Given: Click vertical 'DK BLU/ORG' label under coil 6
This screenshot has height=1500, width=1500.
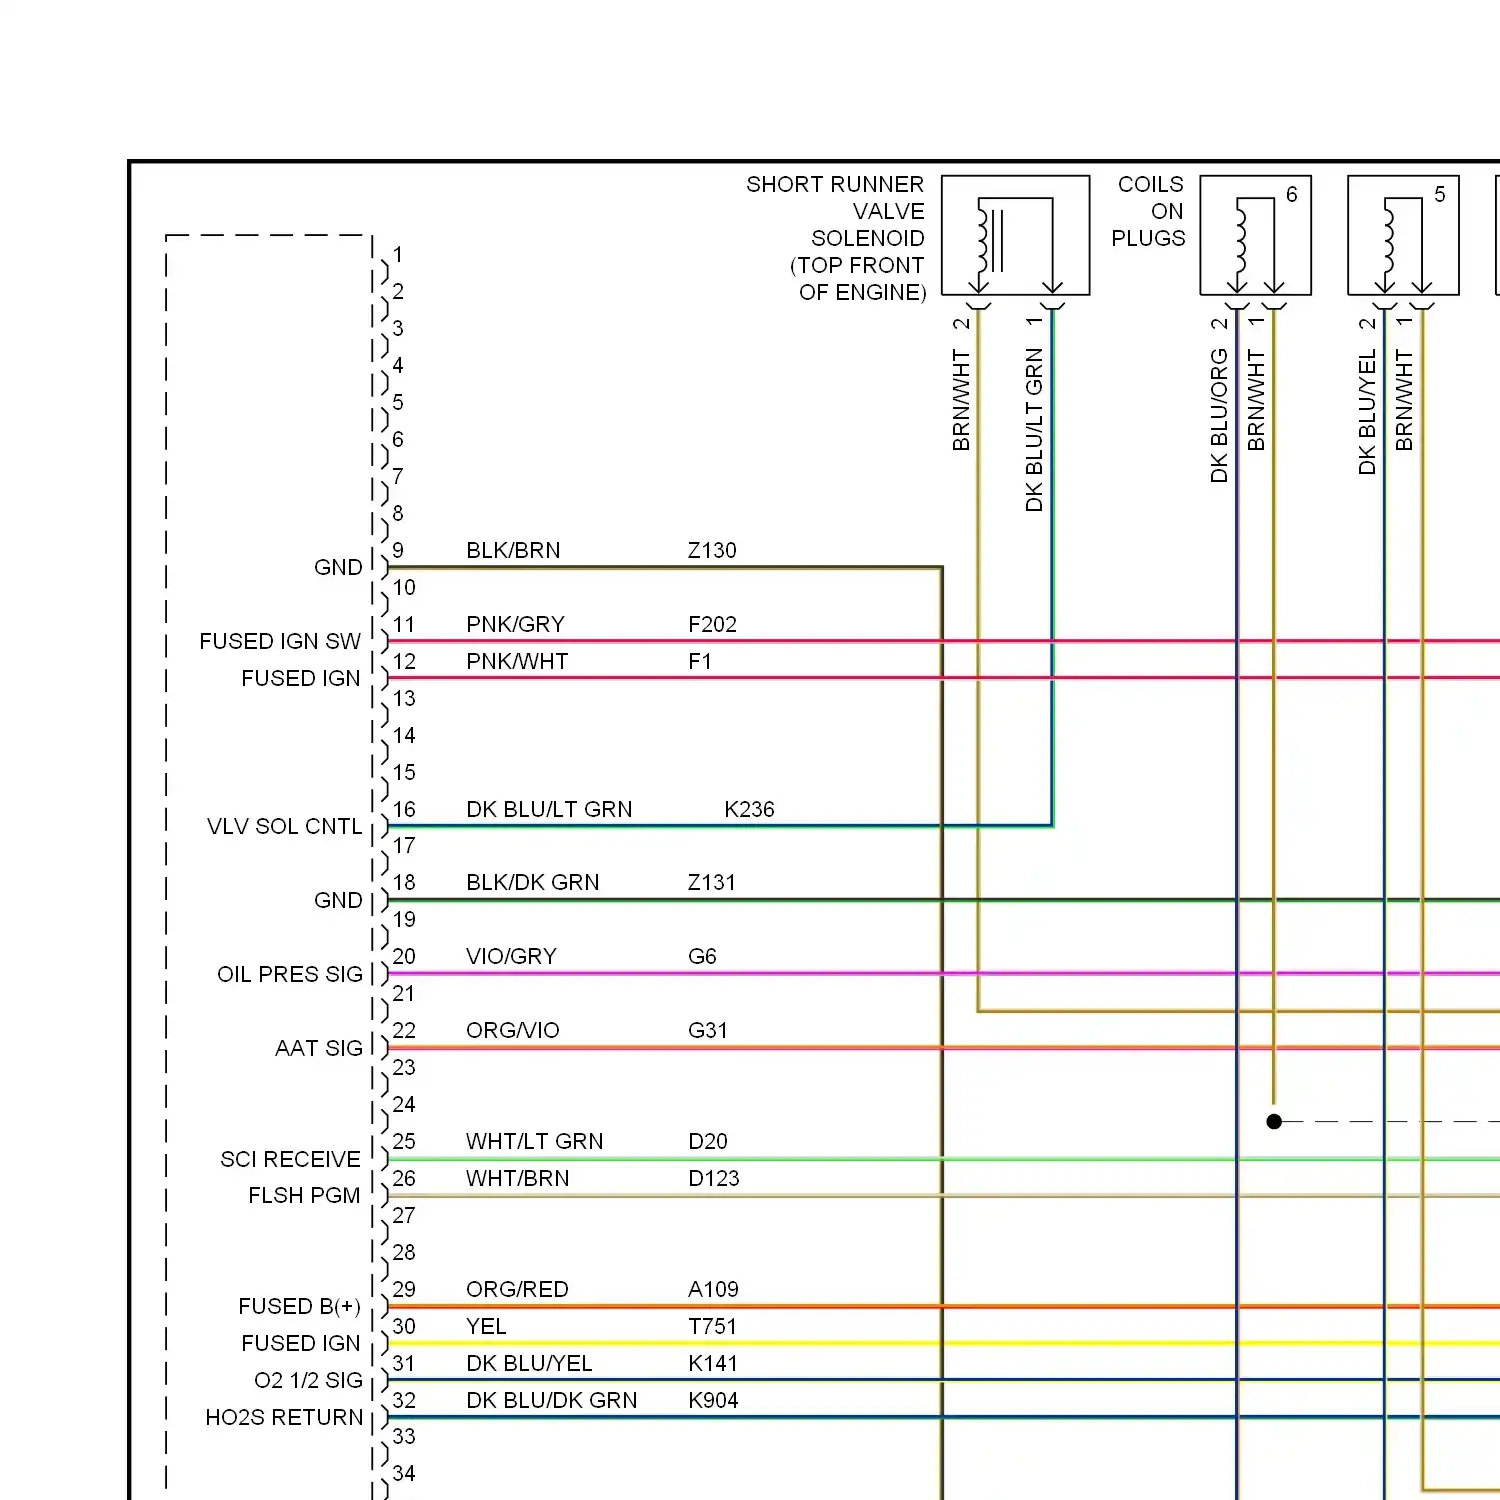Looking at the screenshot, I should coord(1219,416).
